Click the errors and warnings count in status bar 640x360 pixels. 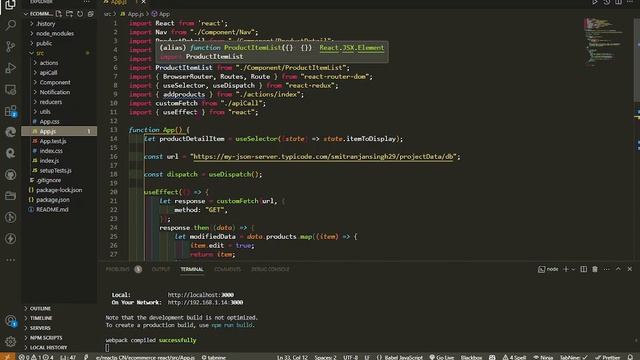pos(36,357)
